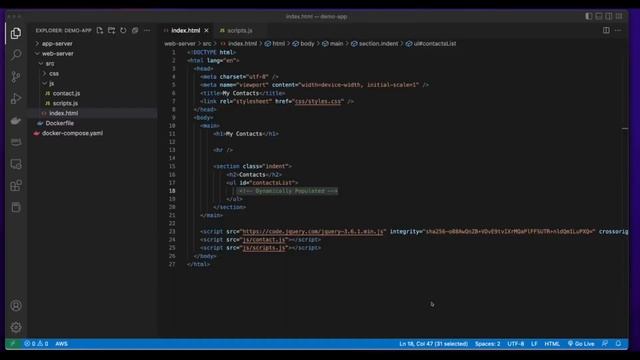Open the Docker view in activity bar
Viewport: 640px width, 360px height.
click(16, 120)
